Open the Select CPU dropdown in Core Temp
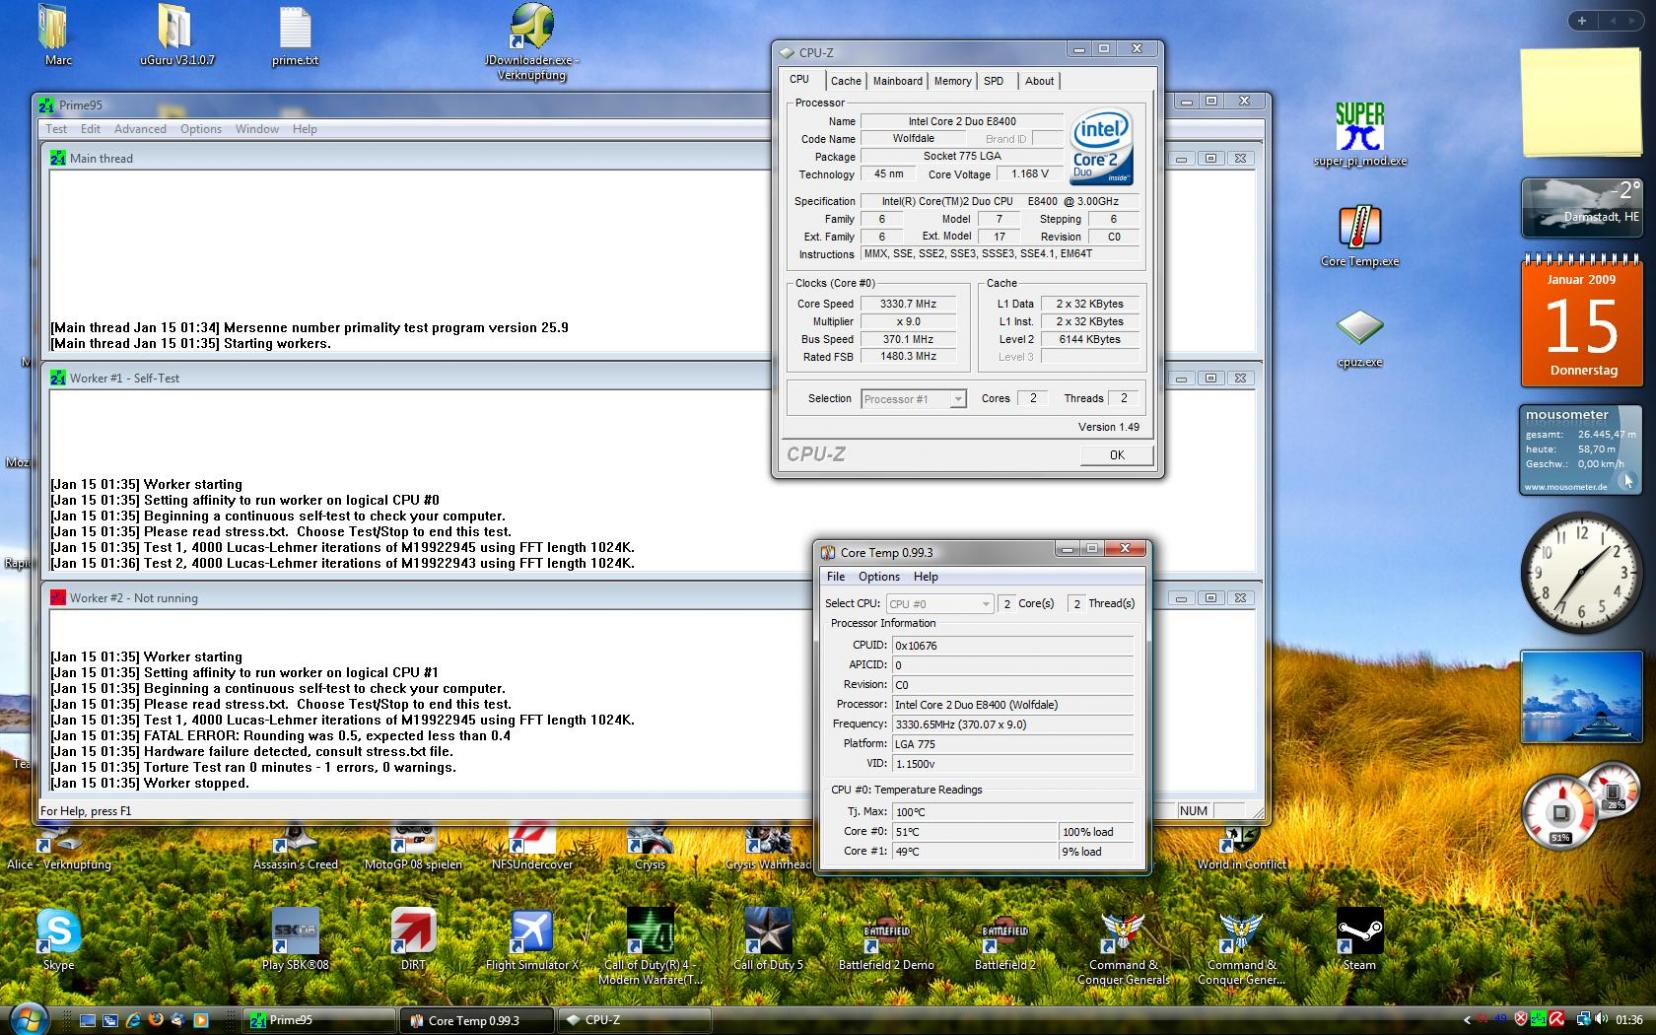Image resolution: width=1656 pixels, height=1035 pixels. click(939, 604)
